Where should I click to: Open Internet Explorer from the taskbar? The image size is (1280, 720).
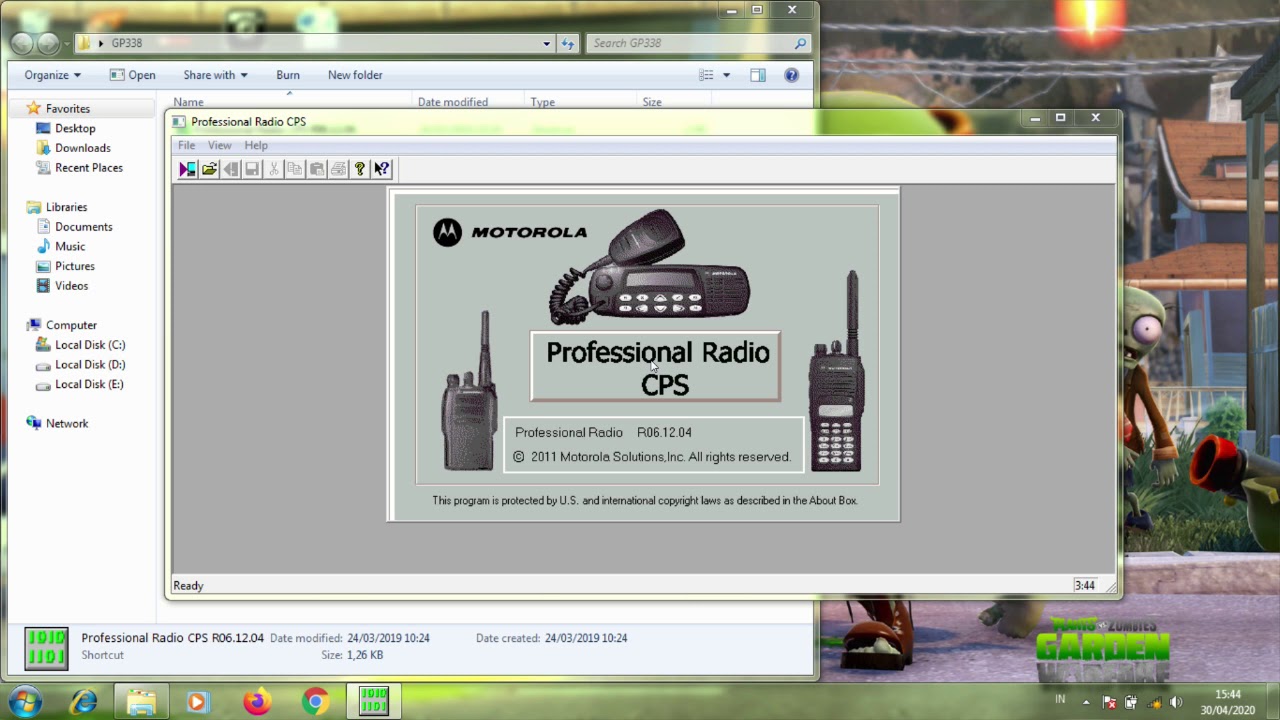pyautogui.click(x=83, y=702)
